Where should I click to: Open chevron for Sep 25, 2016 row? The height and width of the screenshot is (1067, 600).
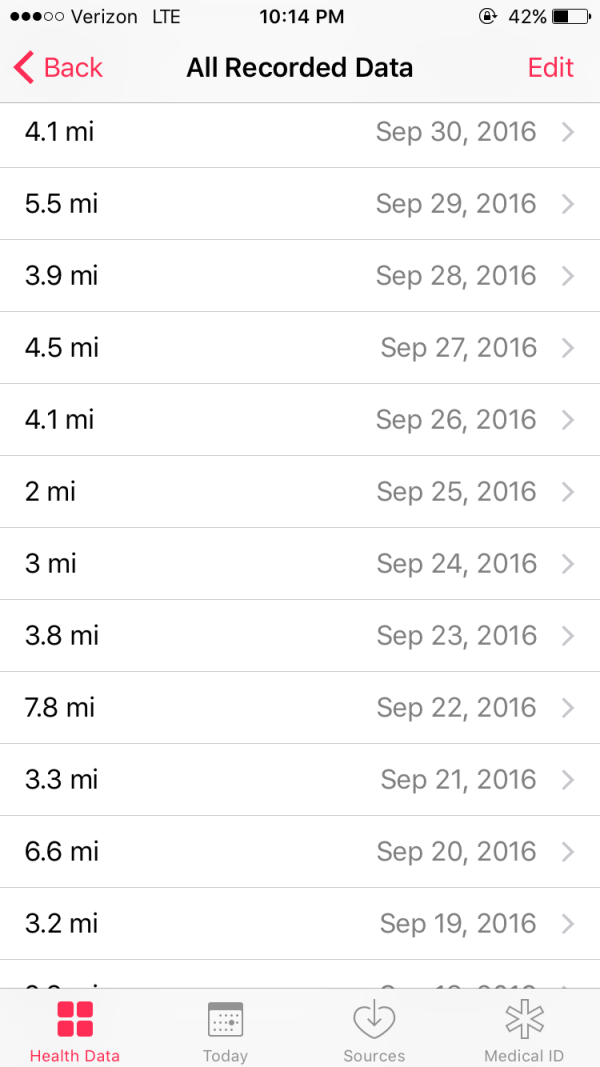pyautogui.click(x=568, y=492)
